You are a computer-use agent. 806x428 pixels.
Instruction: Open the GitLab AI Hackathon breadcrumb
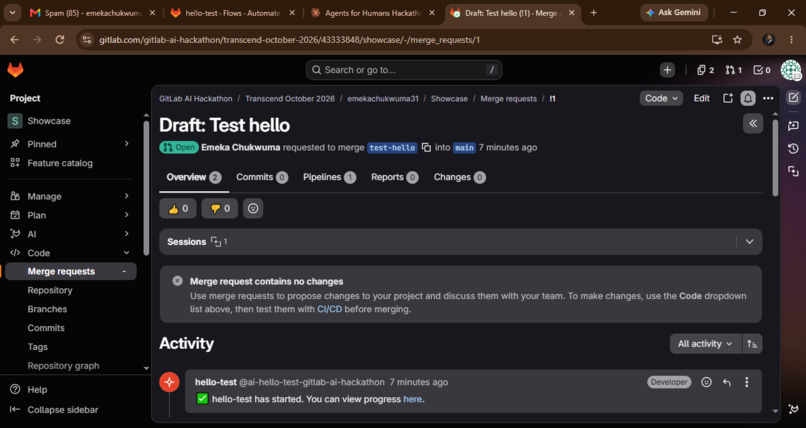[x=195, y=99]
